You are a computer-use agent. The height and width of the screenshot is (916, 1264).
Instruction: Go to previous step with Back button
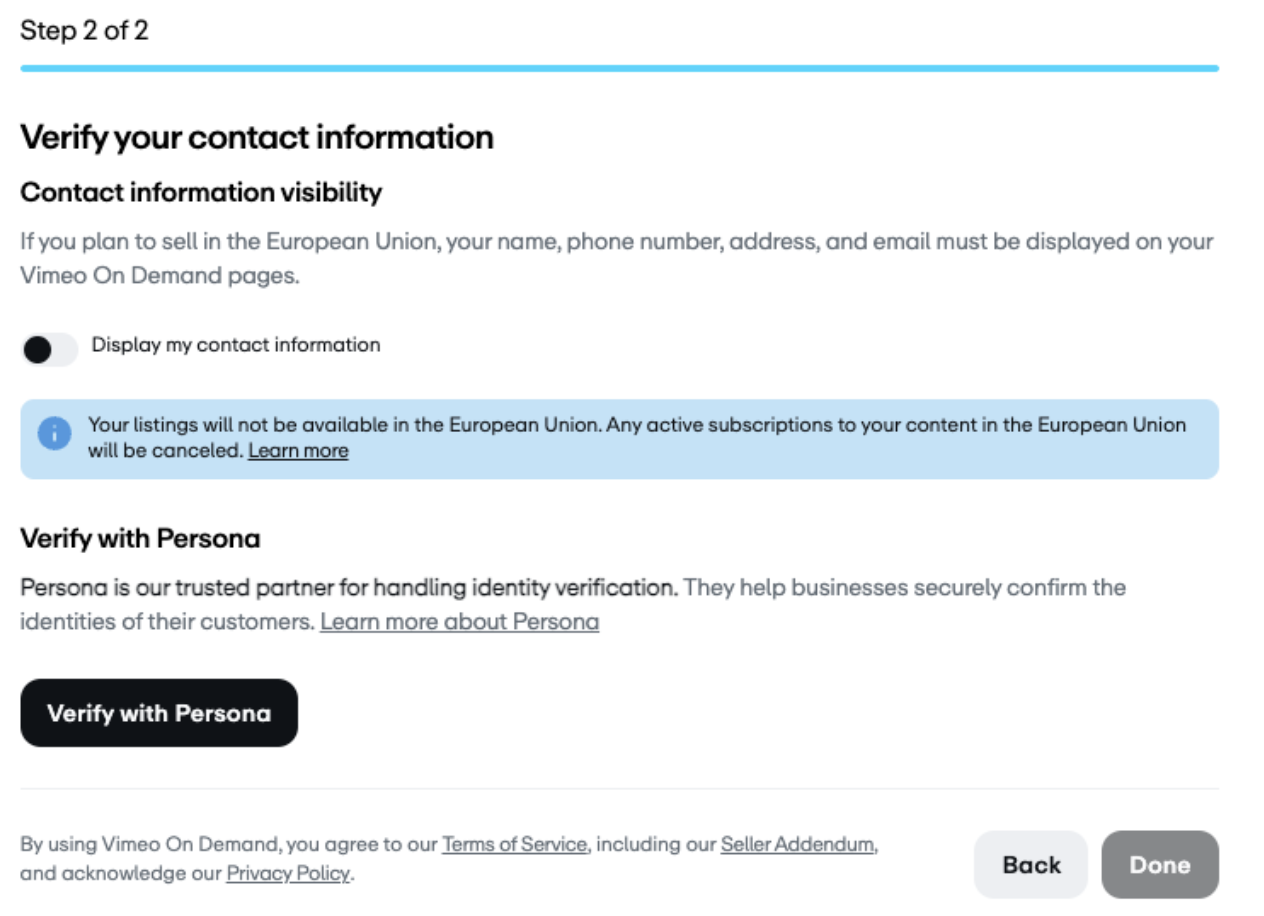coord(1031,865)
